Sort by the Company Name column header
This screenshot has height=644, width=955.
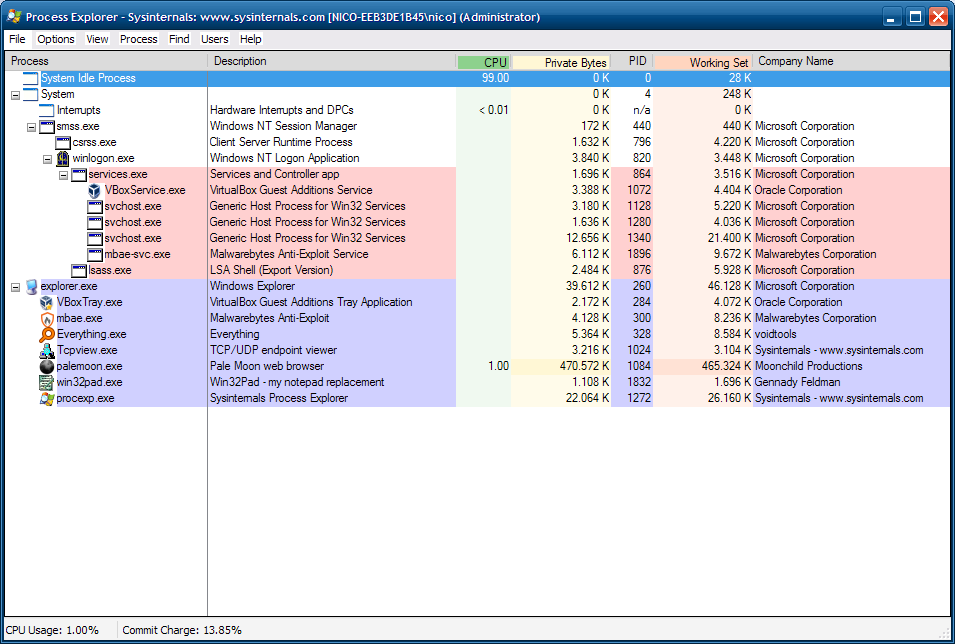[x=851, y=61]
